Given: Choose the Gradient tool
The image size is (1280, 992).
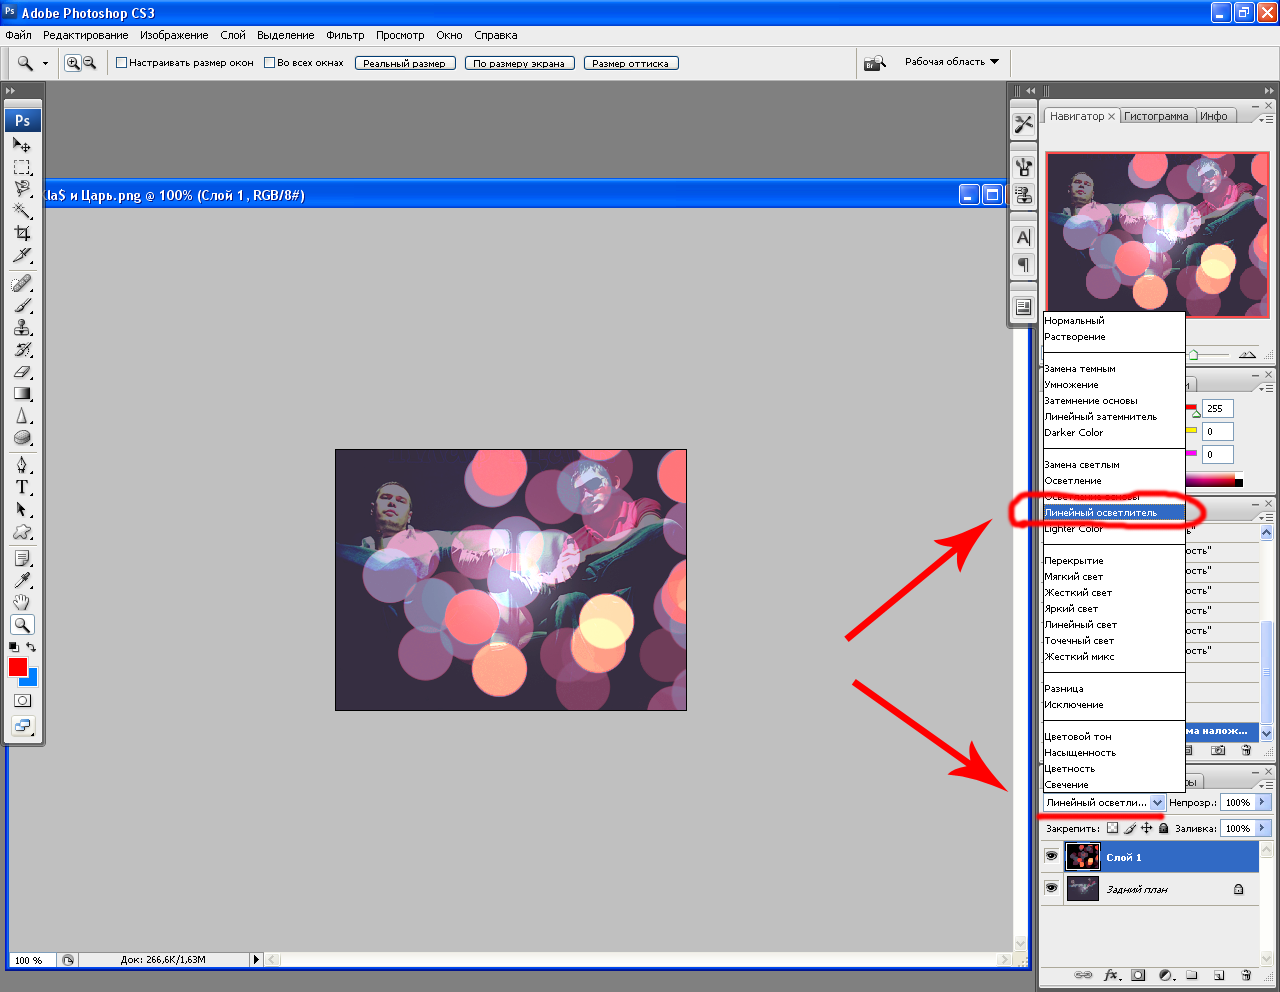Looking at the screenshot, I should click(x=22, y=393).
